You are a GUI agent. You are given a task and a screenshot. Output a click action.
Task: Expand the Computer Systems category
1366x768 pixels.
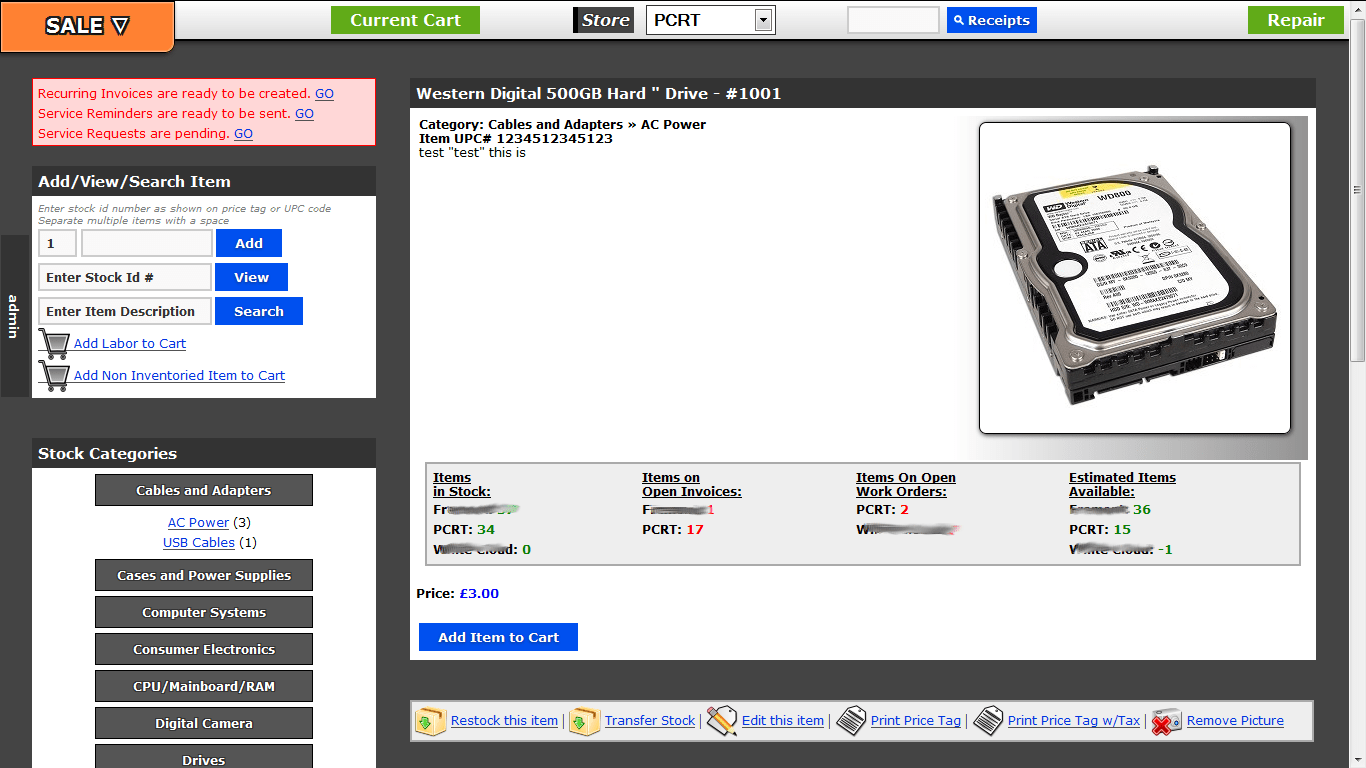click(204, 612)
